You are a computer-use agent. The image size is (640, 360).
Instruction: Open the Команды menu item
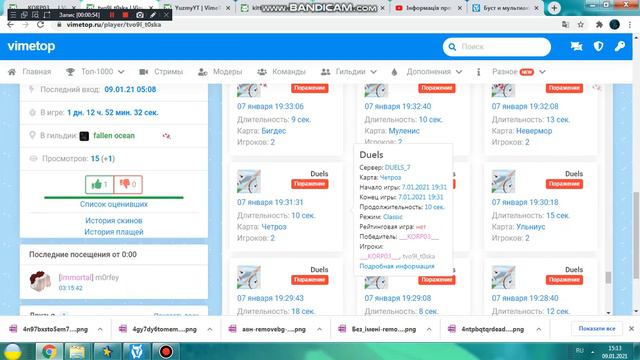tap(282, 72)
